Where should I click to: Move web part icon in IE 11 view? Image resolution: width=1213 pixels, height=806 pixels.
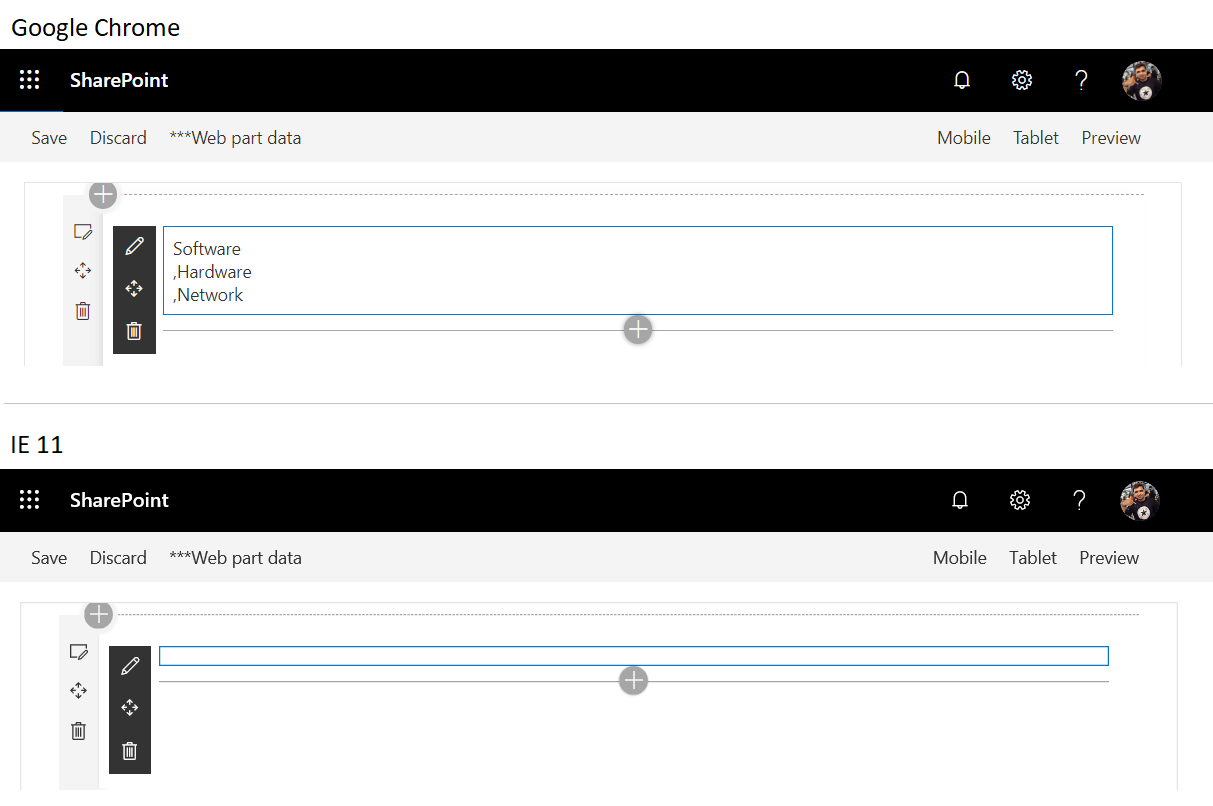coord(129,708)
